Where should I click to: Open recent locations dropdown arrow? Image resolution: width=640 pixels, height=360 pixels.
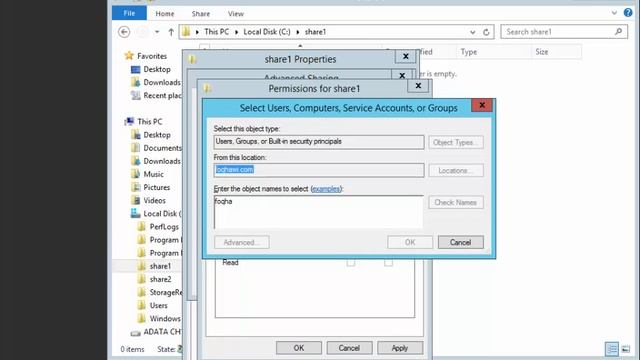click(x=157, y=32)
